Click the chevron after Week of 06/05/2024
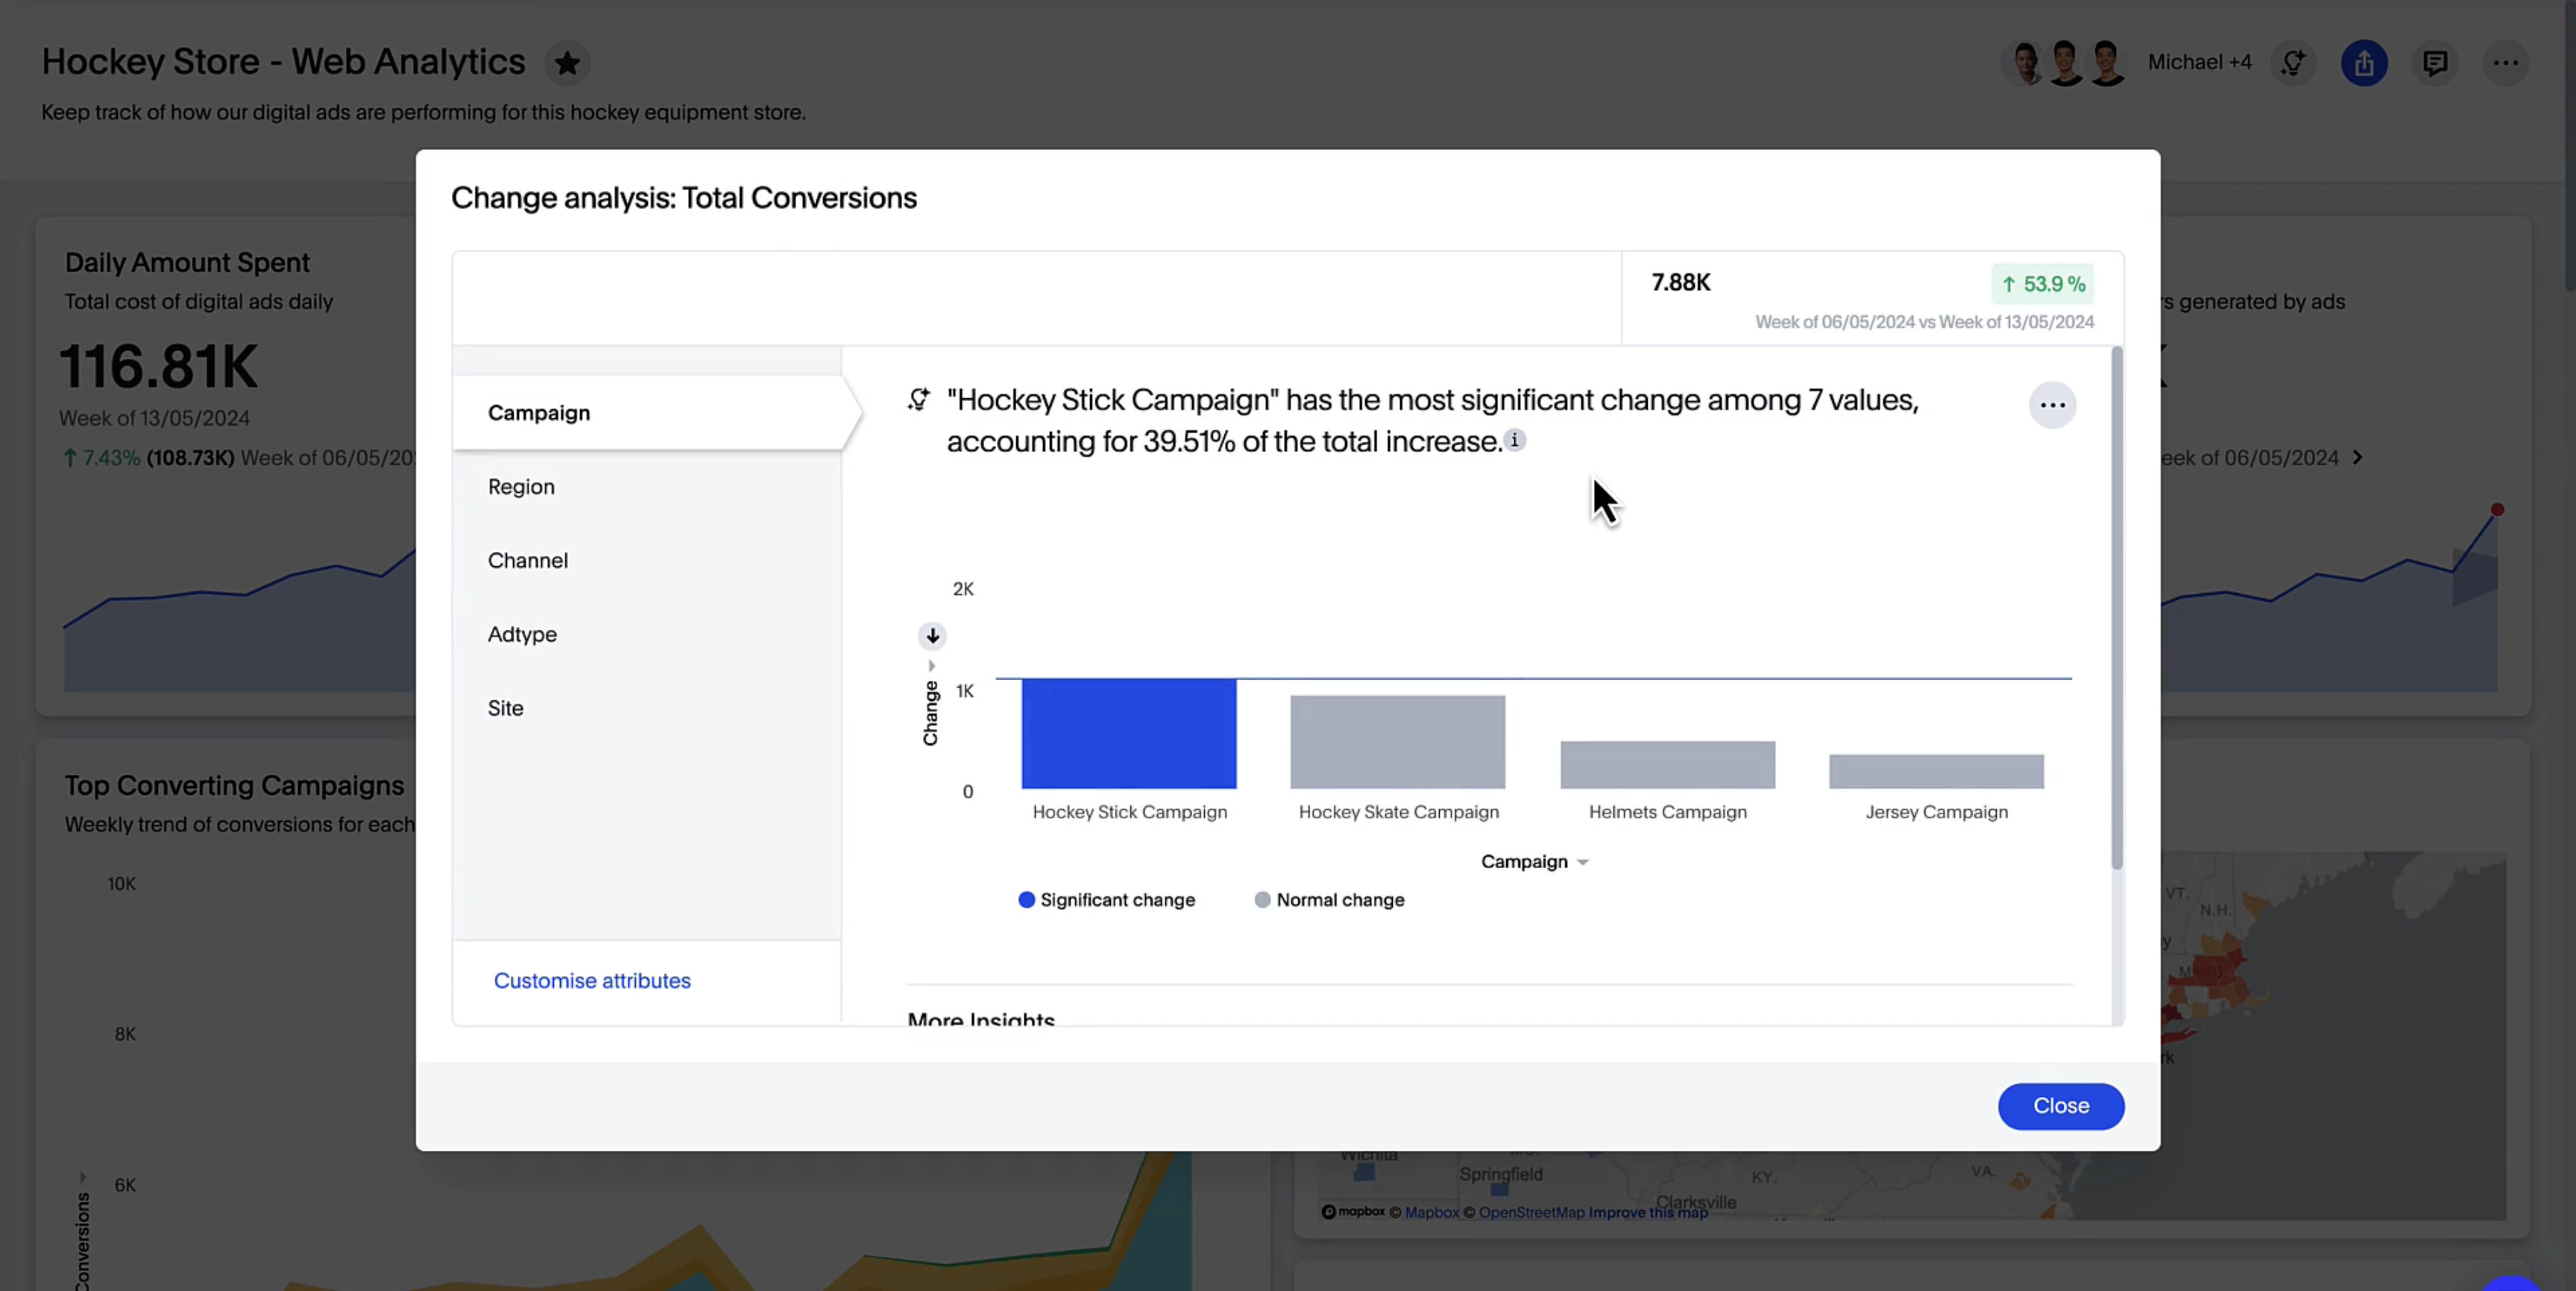Viewport: 2576px width, 1291px height. tap(2357, 458)
